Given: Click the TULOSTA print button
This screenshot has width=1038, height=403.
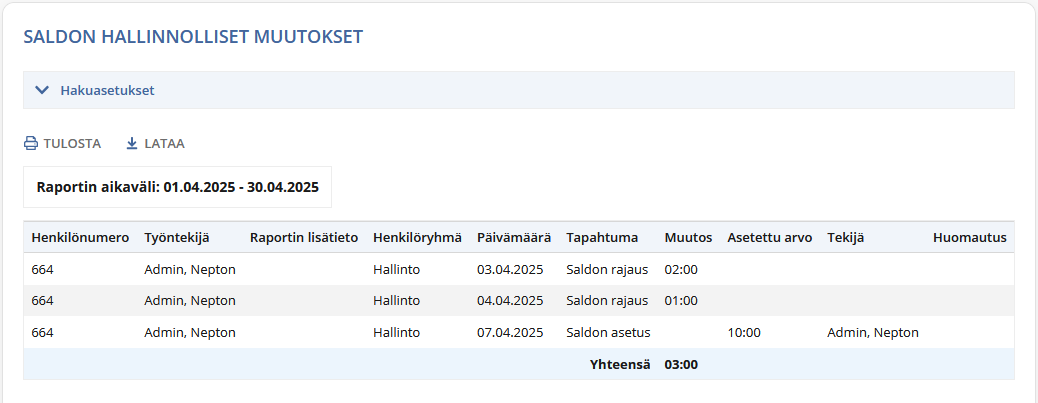Looking at the screenshot, I should pyautogui.click(x=62, y=143).
